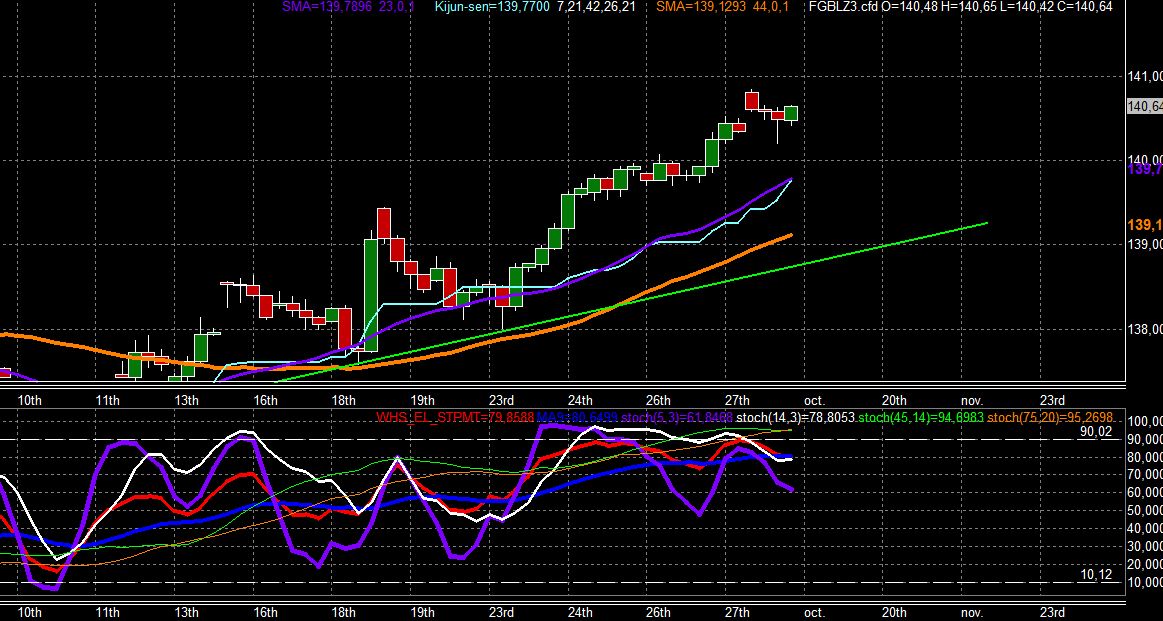Click the 140,00 price axis label
This screenshot has height=621, width=1163.
[1144, 160]
